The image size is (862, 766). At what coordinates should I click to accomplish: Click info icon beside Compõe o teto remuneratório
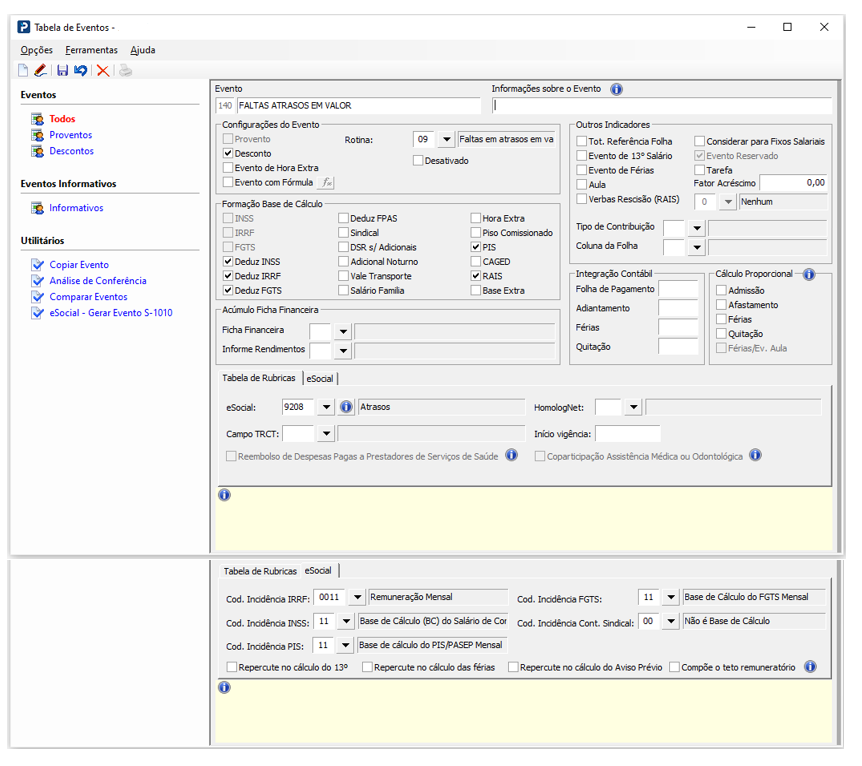click(x=810, y=666)
